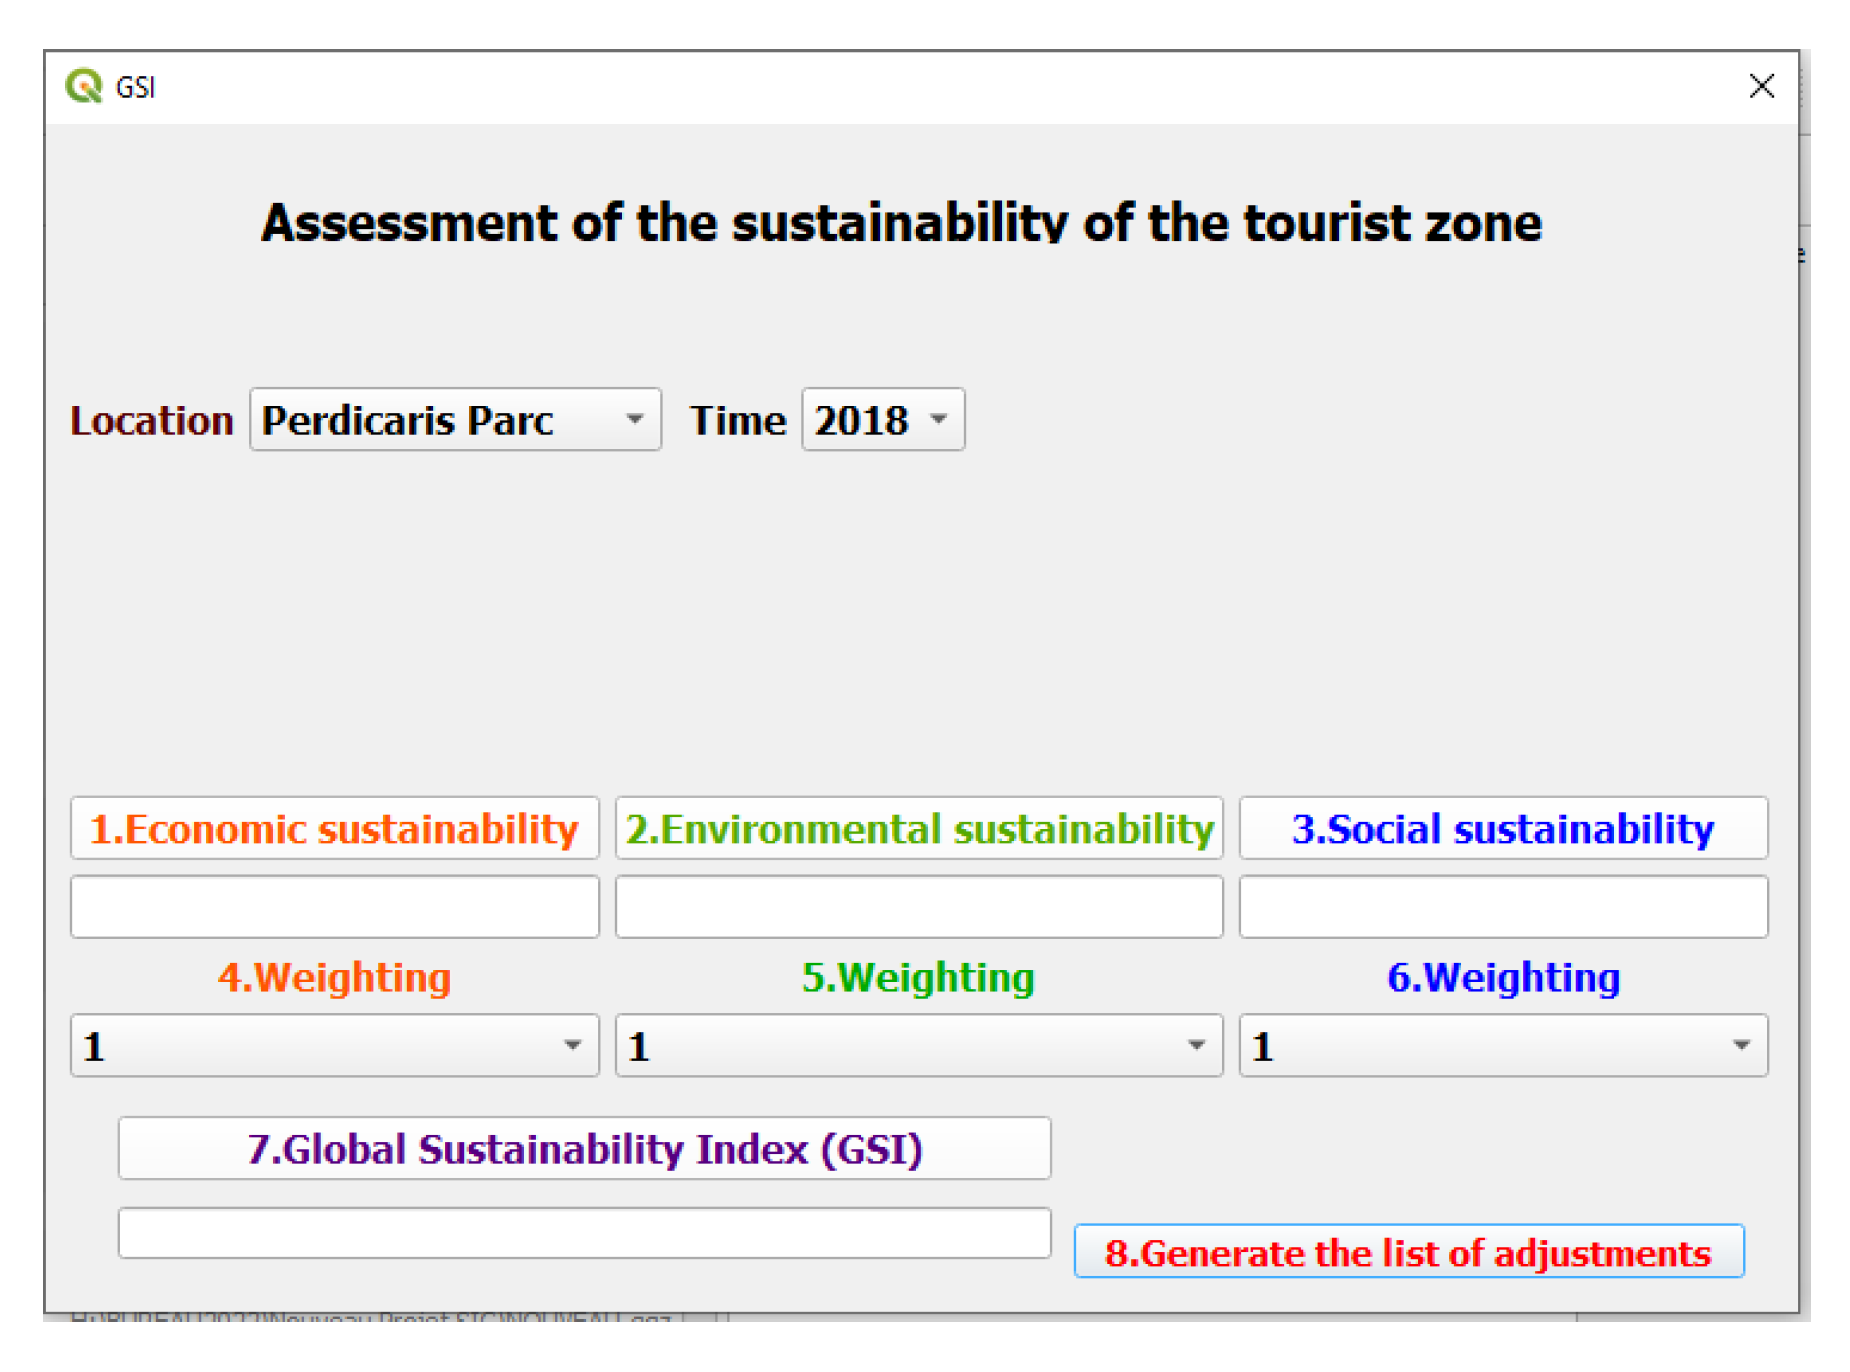The image size is (1850, 1372).
Task: Open the Location dropdown showing Perdicaris Parc
Action: click(x=455, y=420)
